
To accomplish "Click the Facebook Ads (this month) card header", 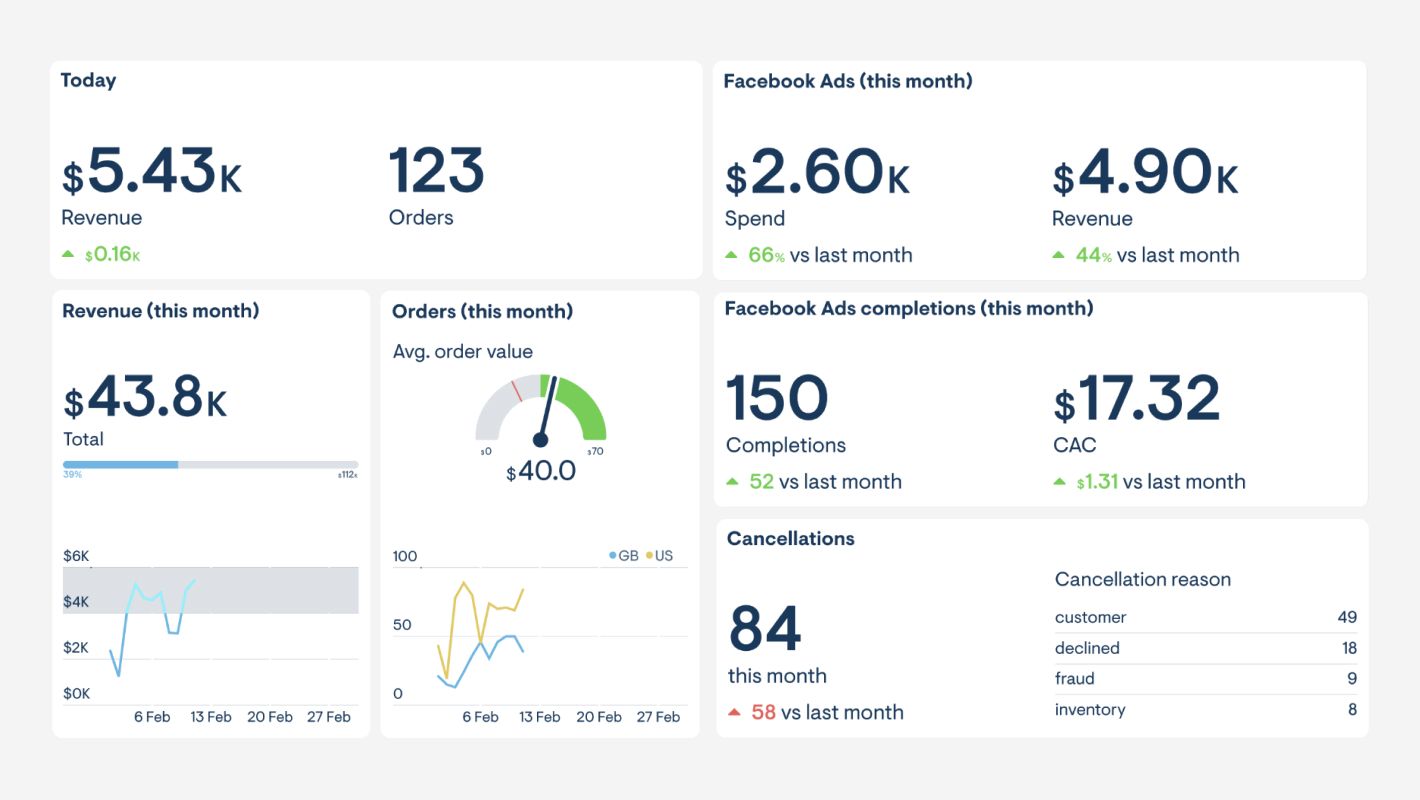I will coord(848,81).
